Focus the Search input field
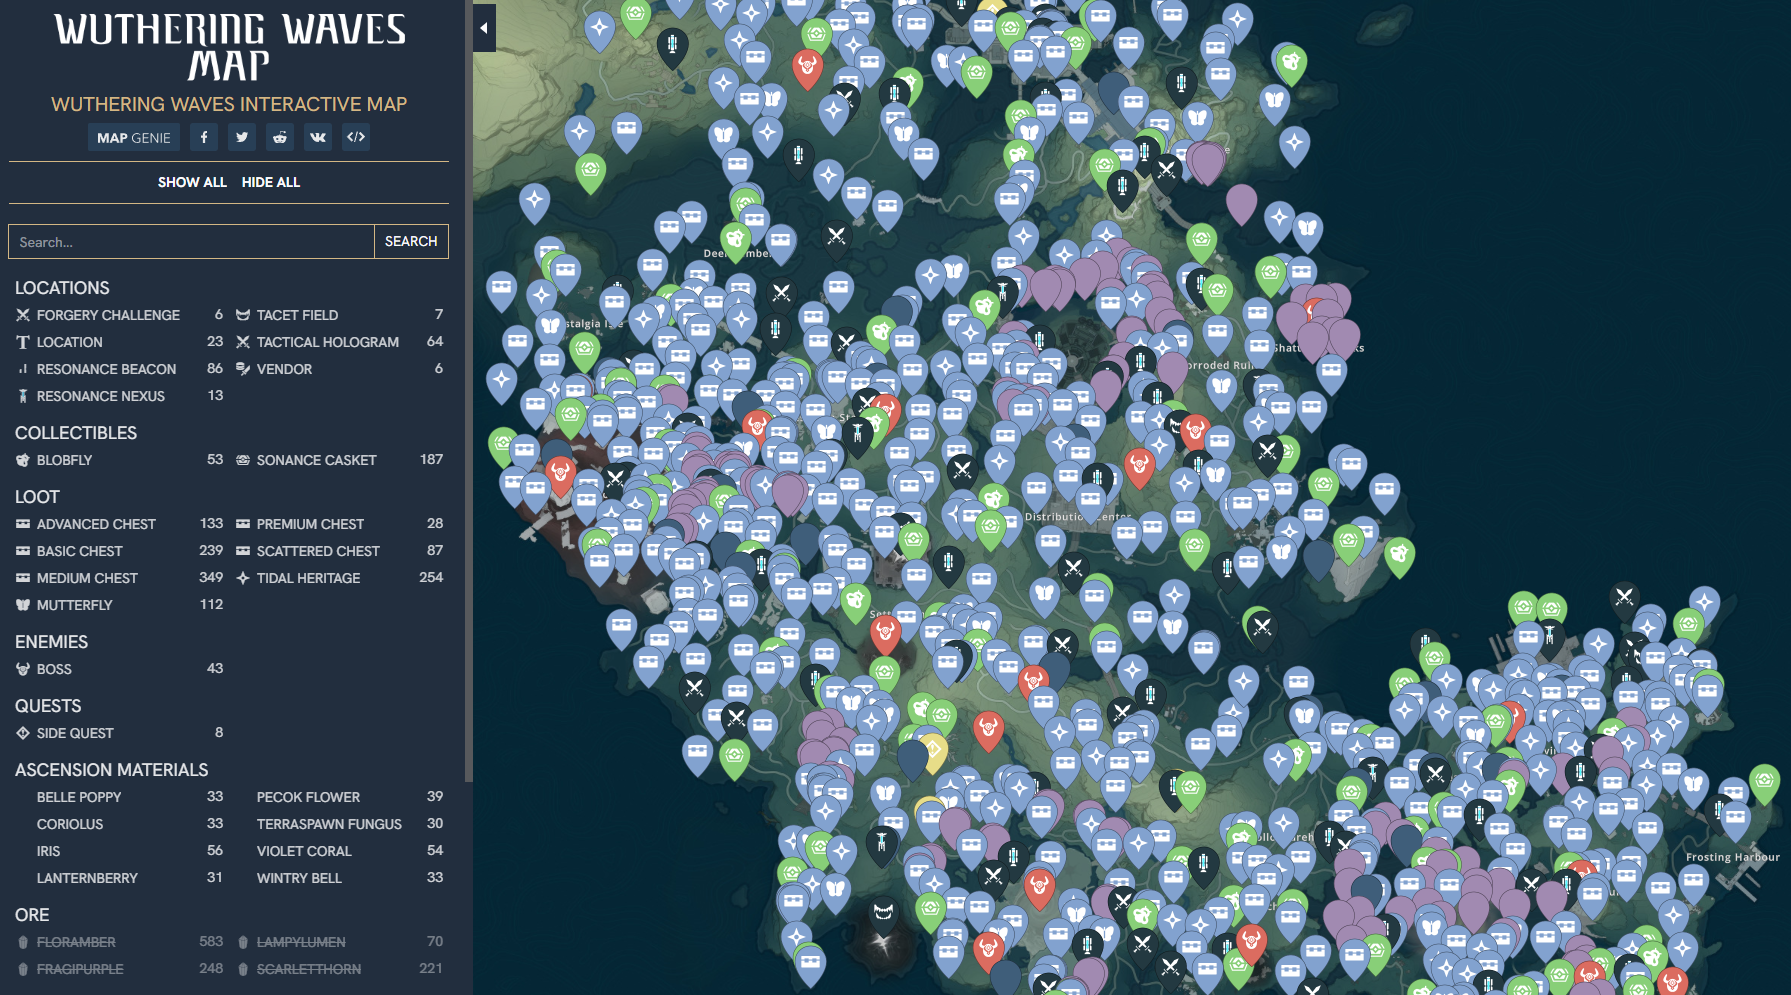The height and width of the screenshot is (995, 1791). click(191, 242)
